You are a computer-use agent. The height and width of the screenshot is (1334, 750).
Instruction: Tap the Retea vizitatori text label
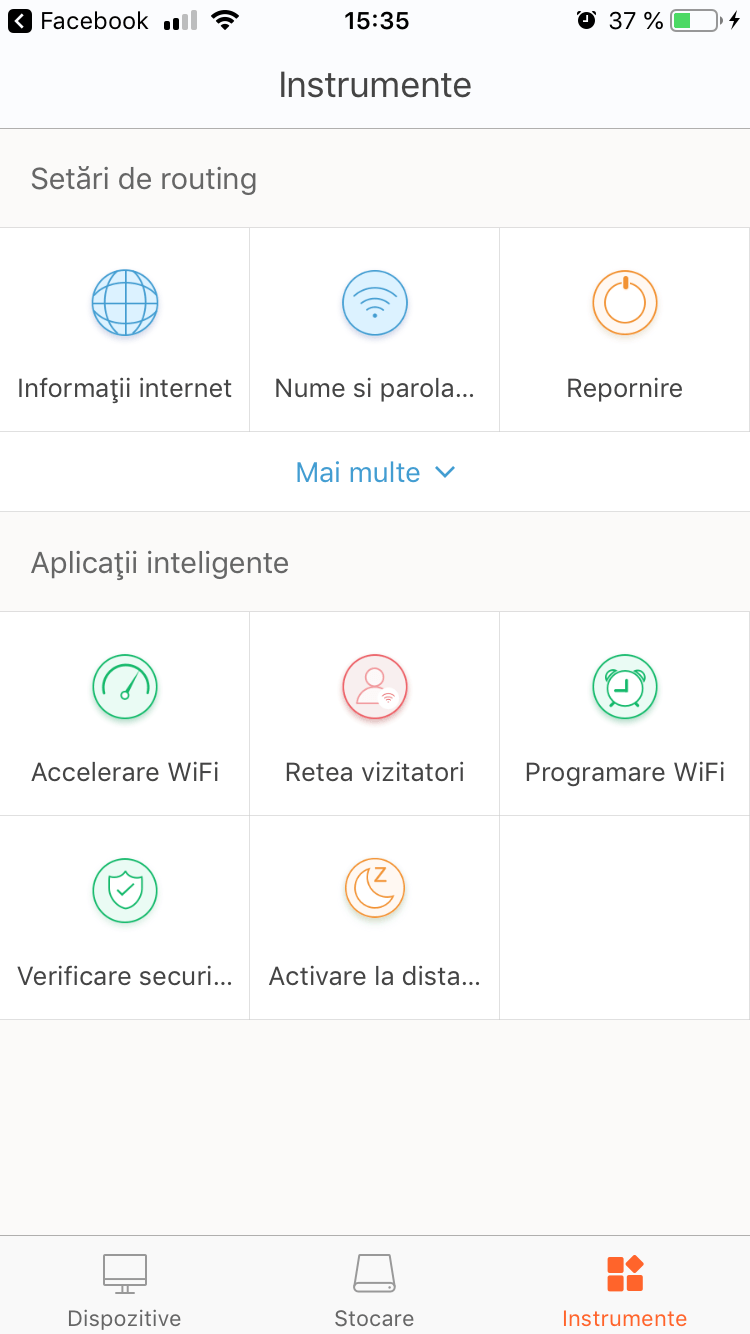click(375, 772)
